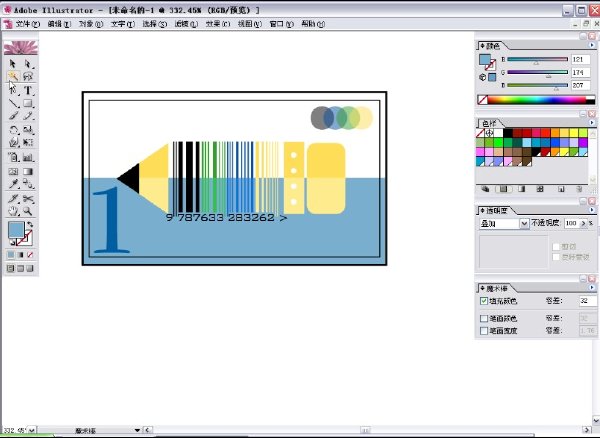Cycle the 颜色 panel tab view arrows
The image size is (600, 438).
coord(482,46)
